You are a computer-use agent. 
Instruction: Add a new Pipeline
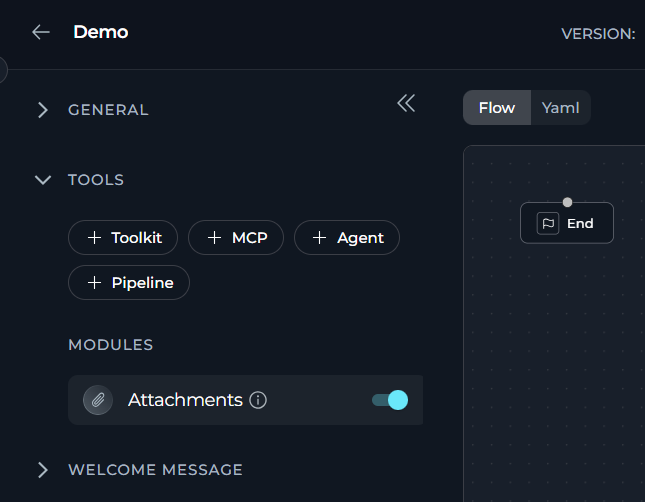129,283
